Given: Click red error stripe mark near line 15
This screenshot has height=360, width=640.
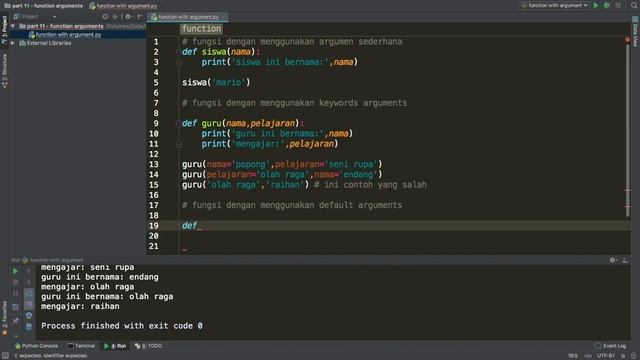Looking at the screenshot, I should click(628, 191).
